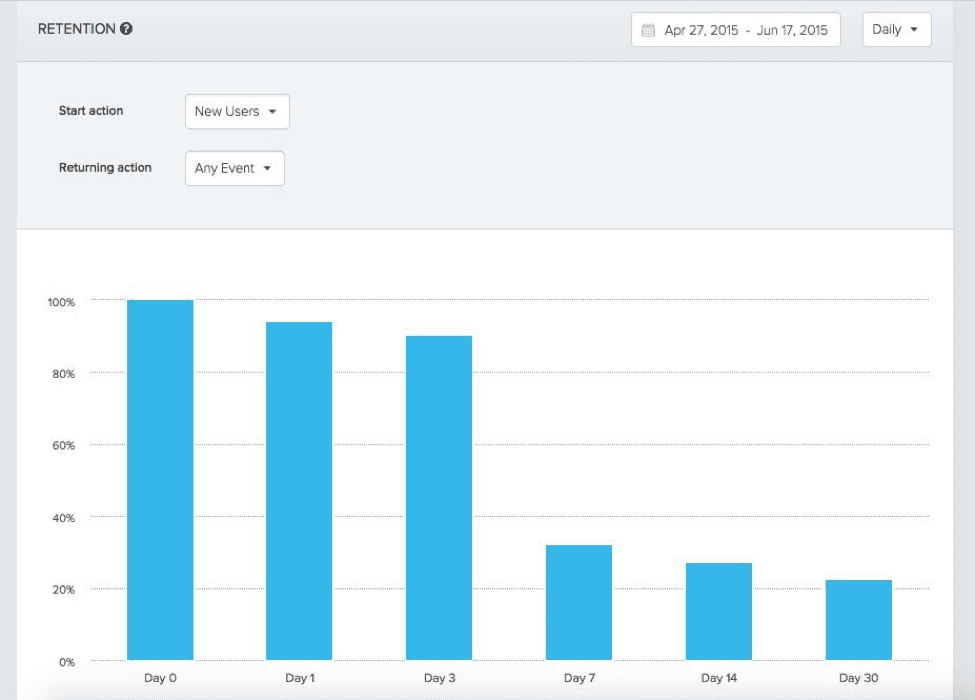Click the Day 7 bar

[579, 603]
